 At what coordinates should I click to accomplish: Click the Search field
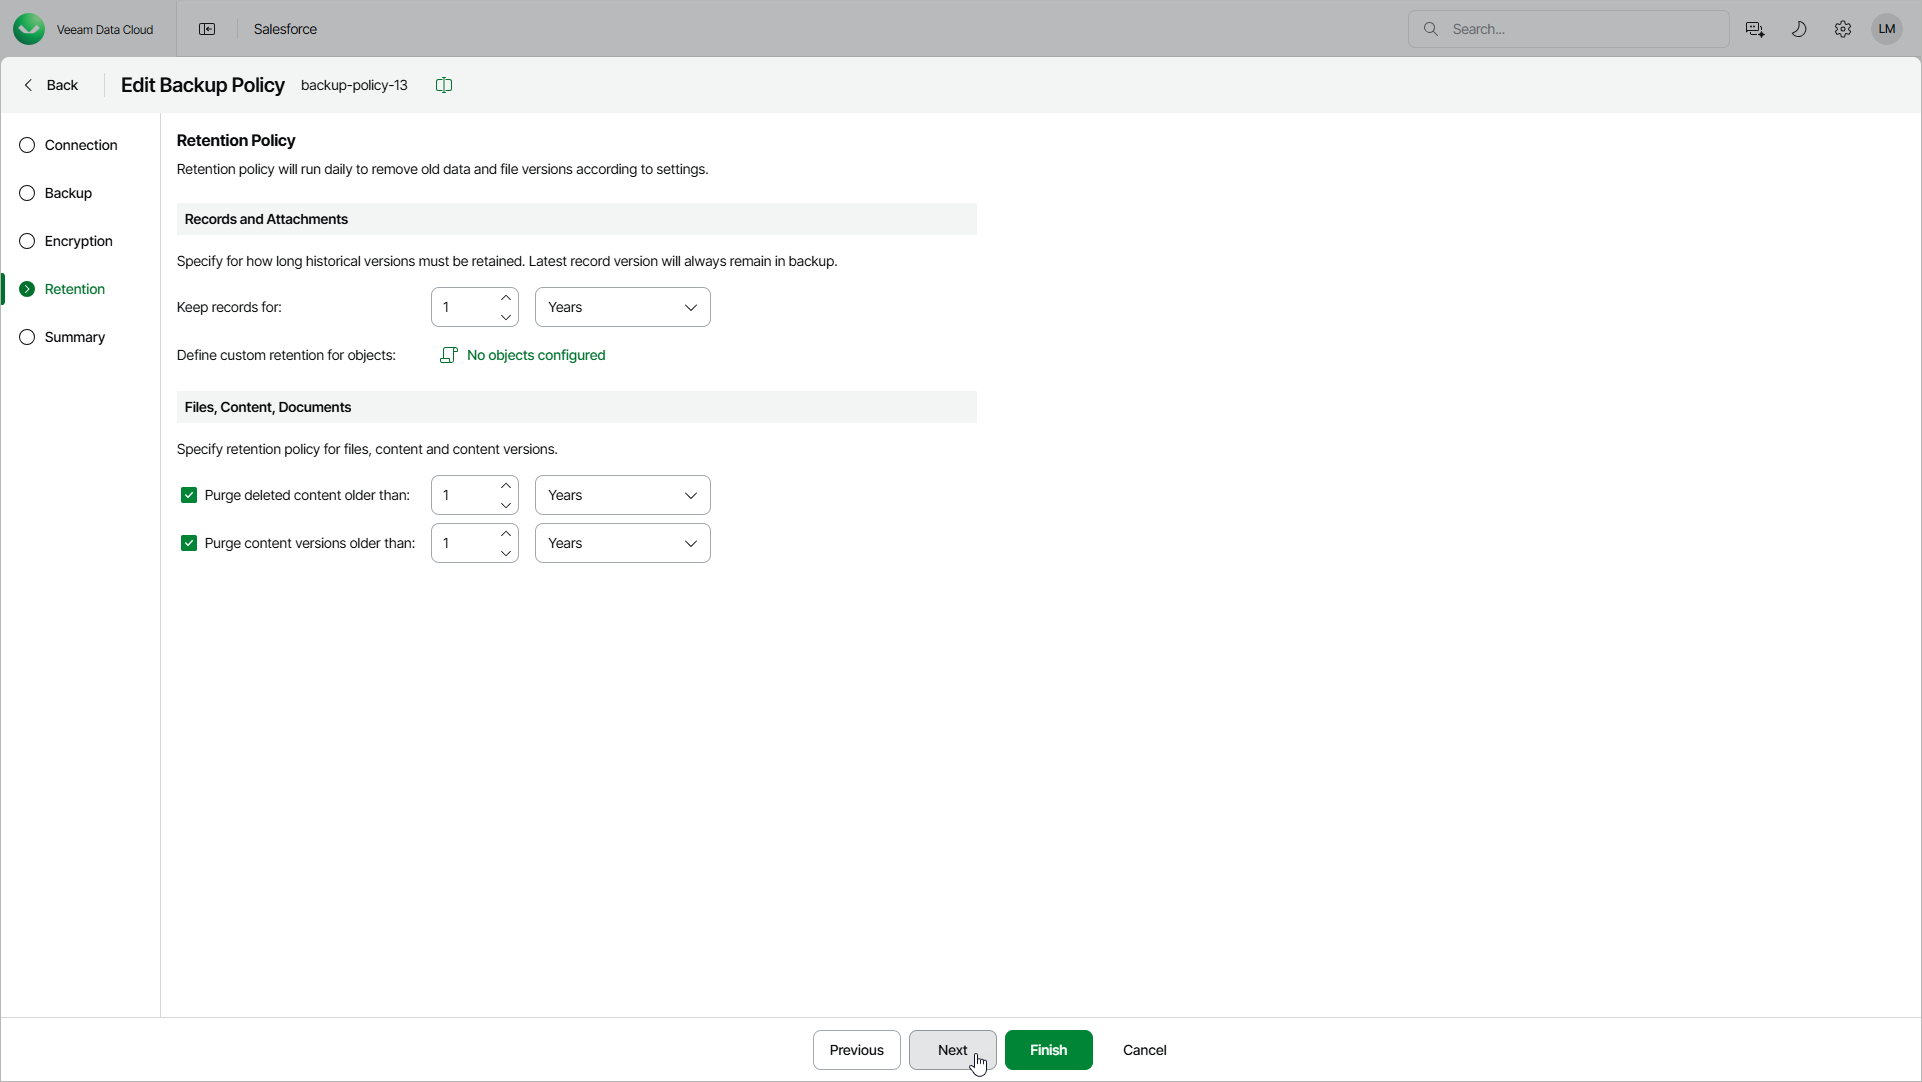click(1580, 29)
